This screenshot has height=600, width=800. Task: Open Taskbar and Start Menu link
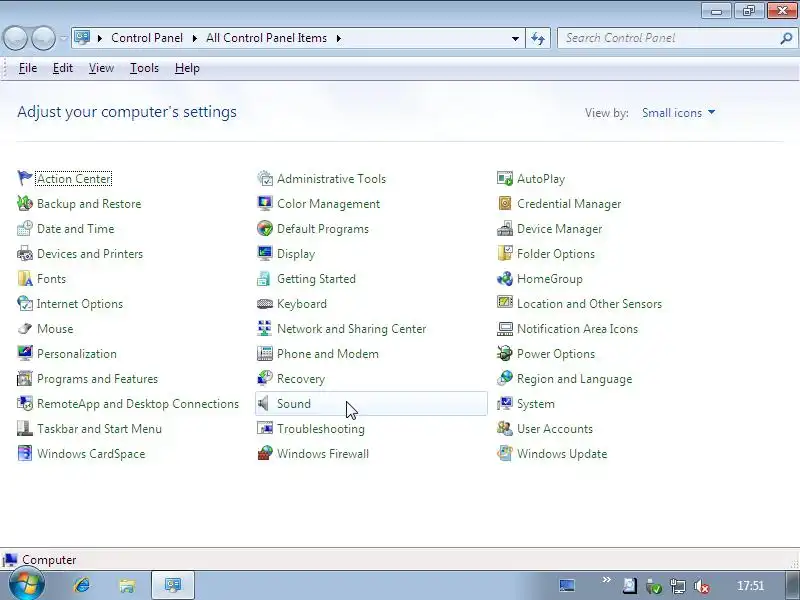pyautogui.click(x=99, y=429)
